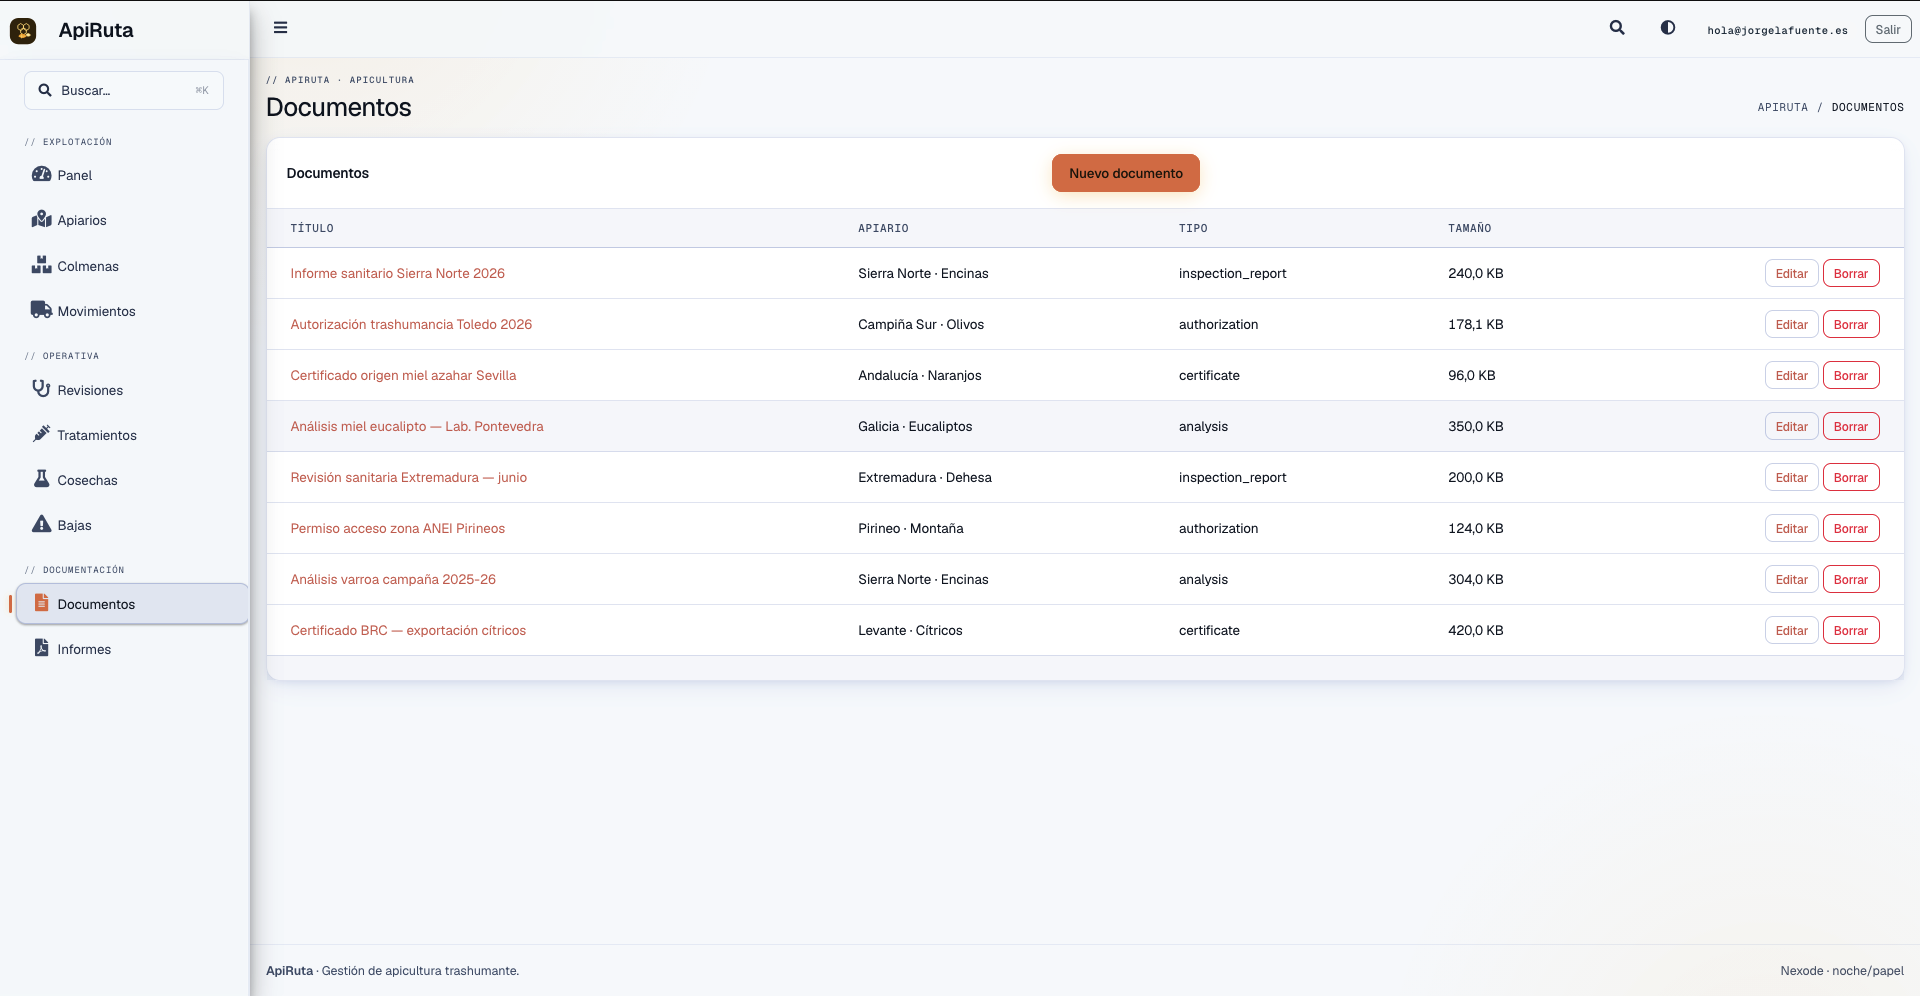Viewport: 1920px width, 996px height.
Task: Open Certificado BRC exportación cítricos link
Action: [408, 630]
